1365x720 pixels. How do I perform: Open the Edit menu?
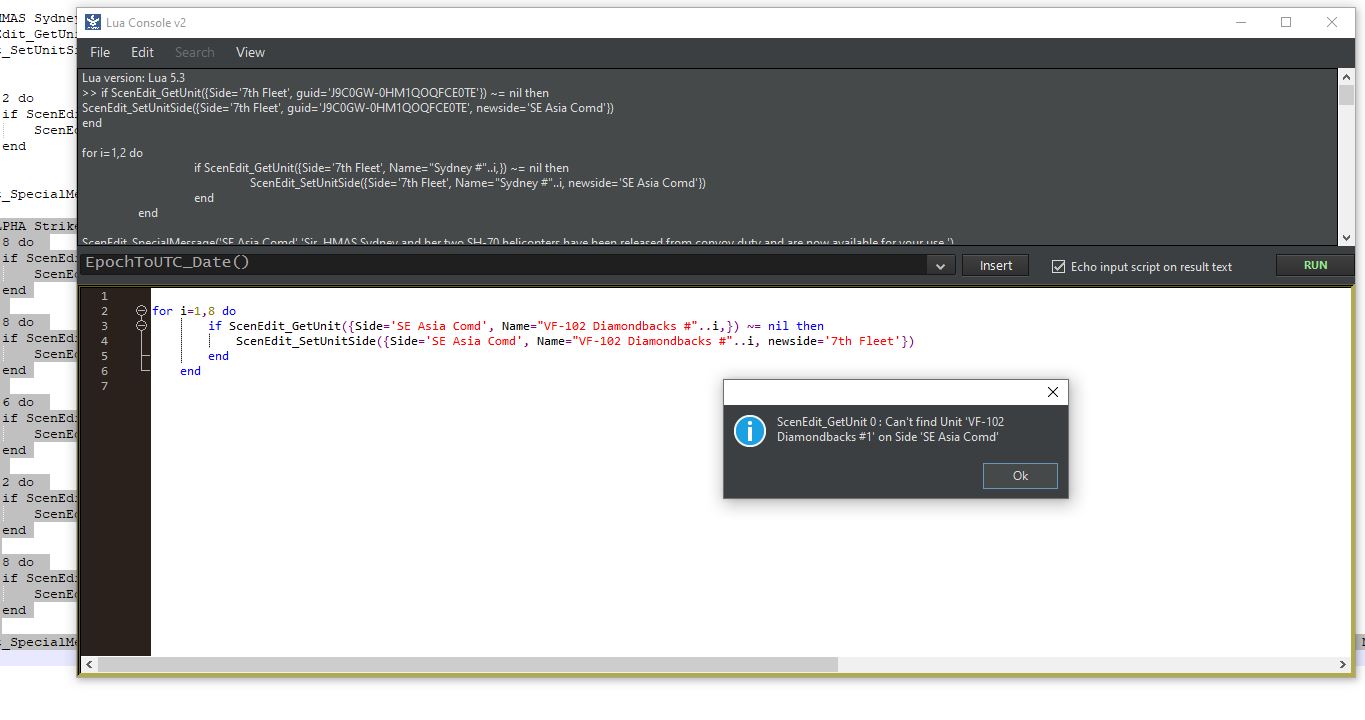(x=142, y=52)
